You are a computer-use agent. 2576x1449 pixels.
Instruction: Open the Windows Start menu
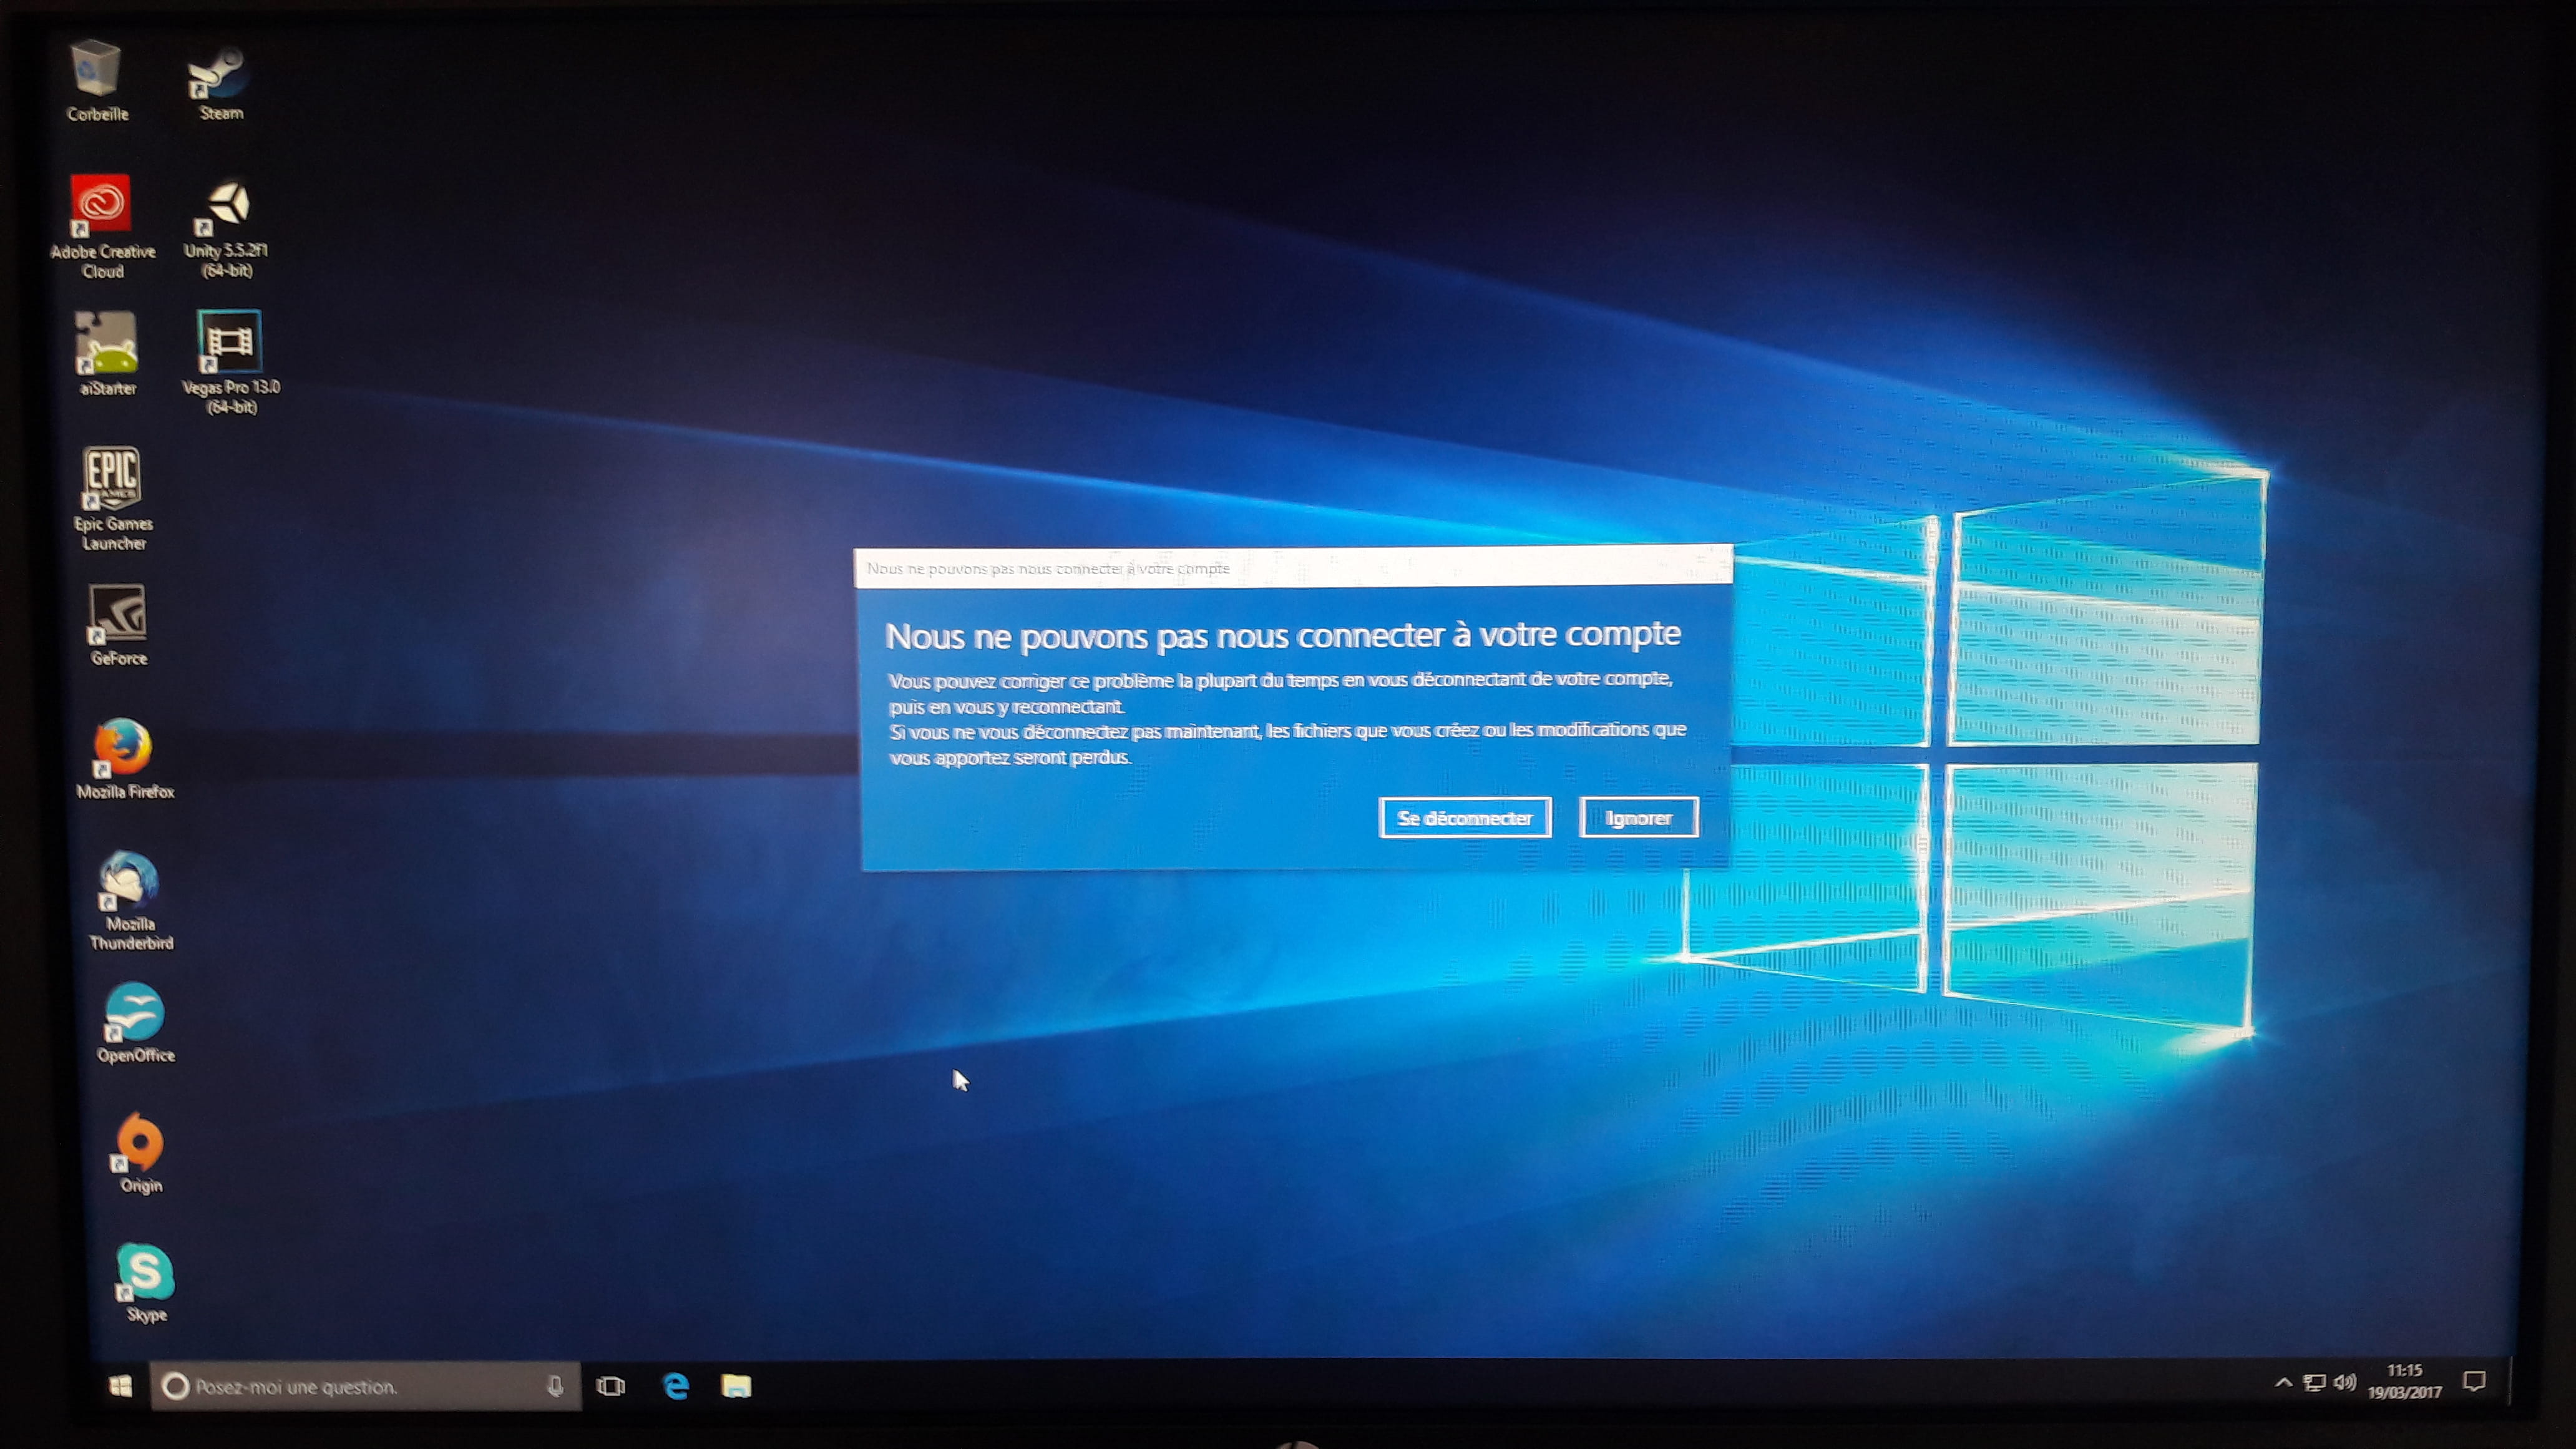pos(121,1386)
